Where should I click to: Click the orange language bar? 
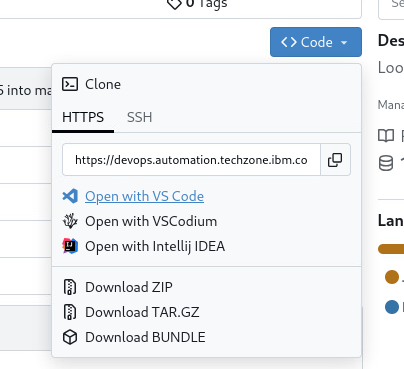pyautogui.click(x=391, y=249)
